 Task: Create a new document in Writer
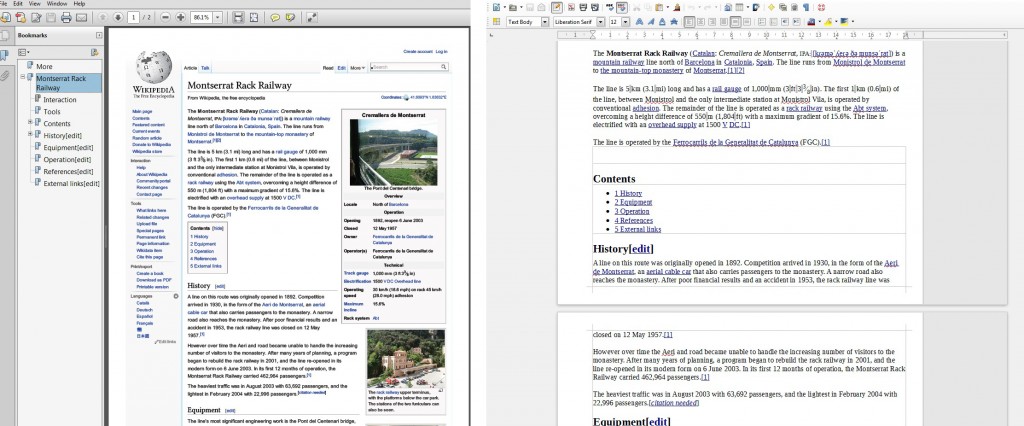pyautogui.click(x=496, y=7)
